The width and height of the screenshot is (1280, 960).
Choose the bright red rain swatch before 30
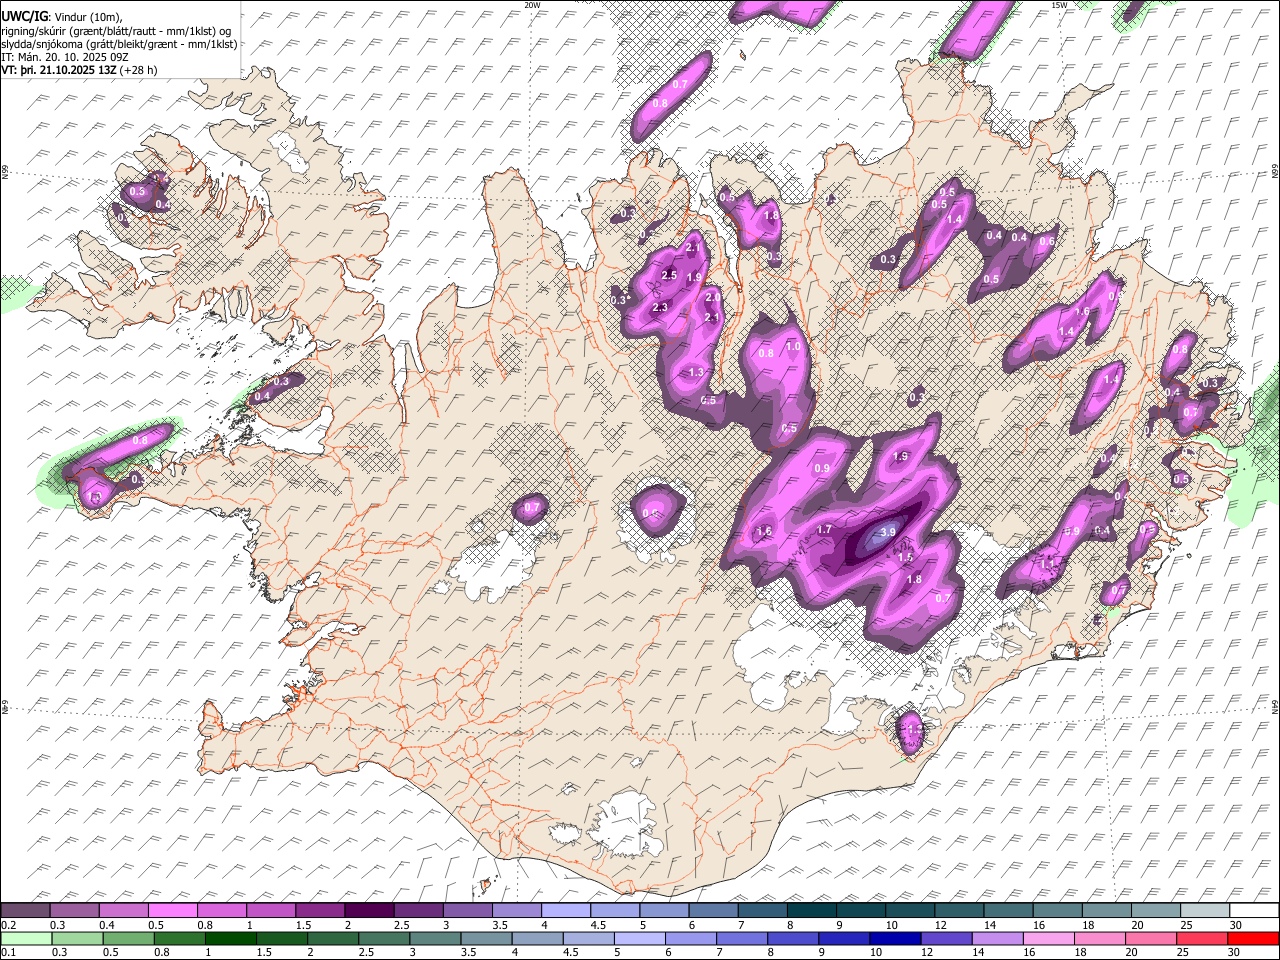point(1253,938)
